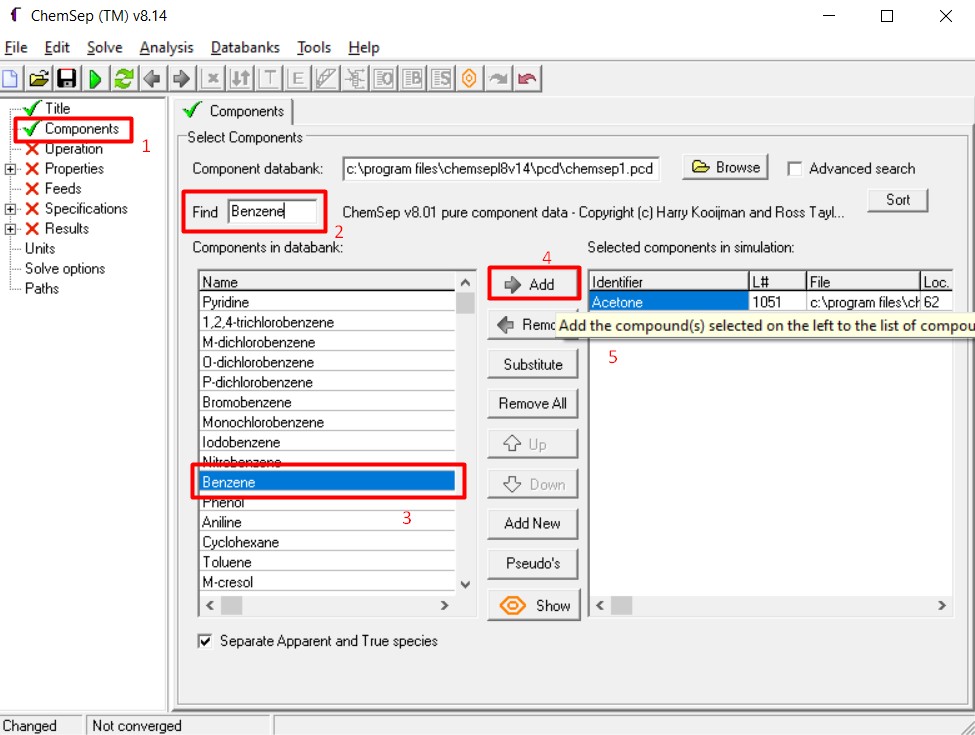Click down arrow of component list scrollbar

(x=465, y=584)
